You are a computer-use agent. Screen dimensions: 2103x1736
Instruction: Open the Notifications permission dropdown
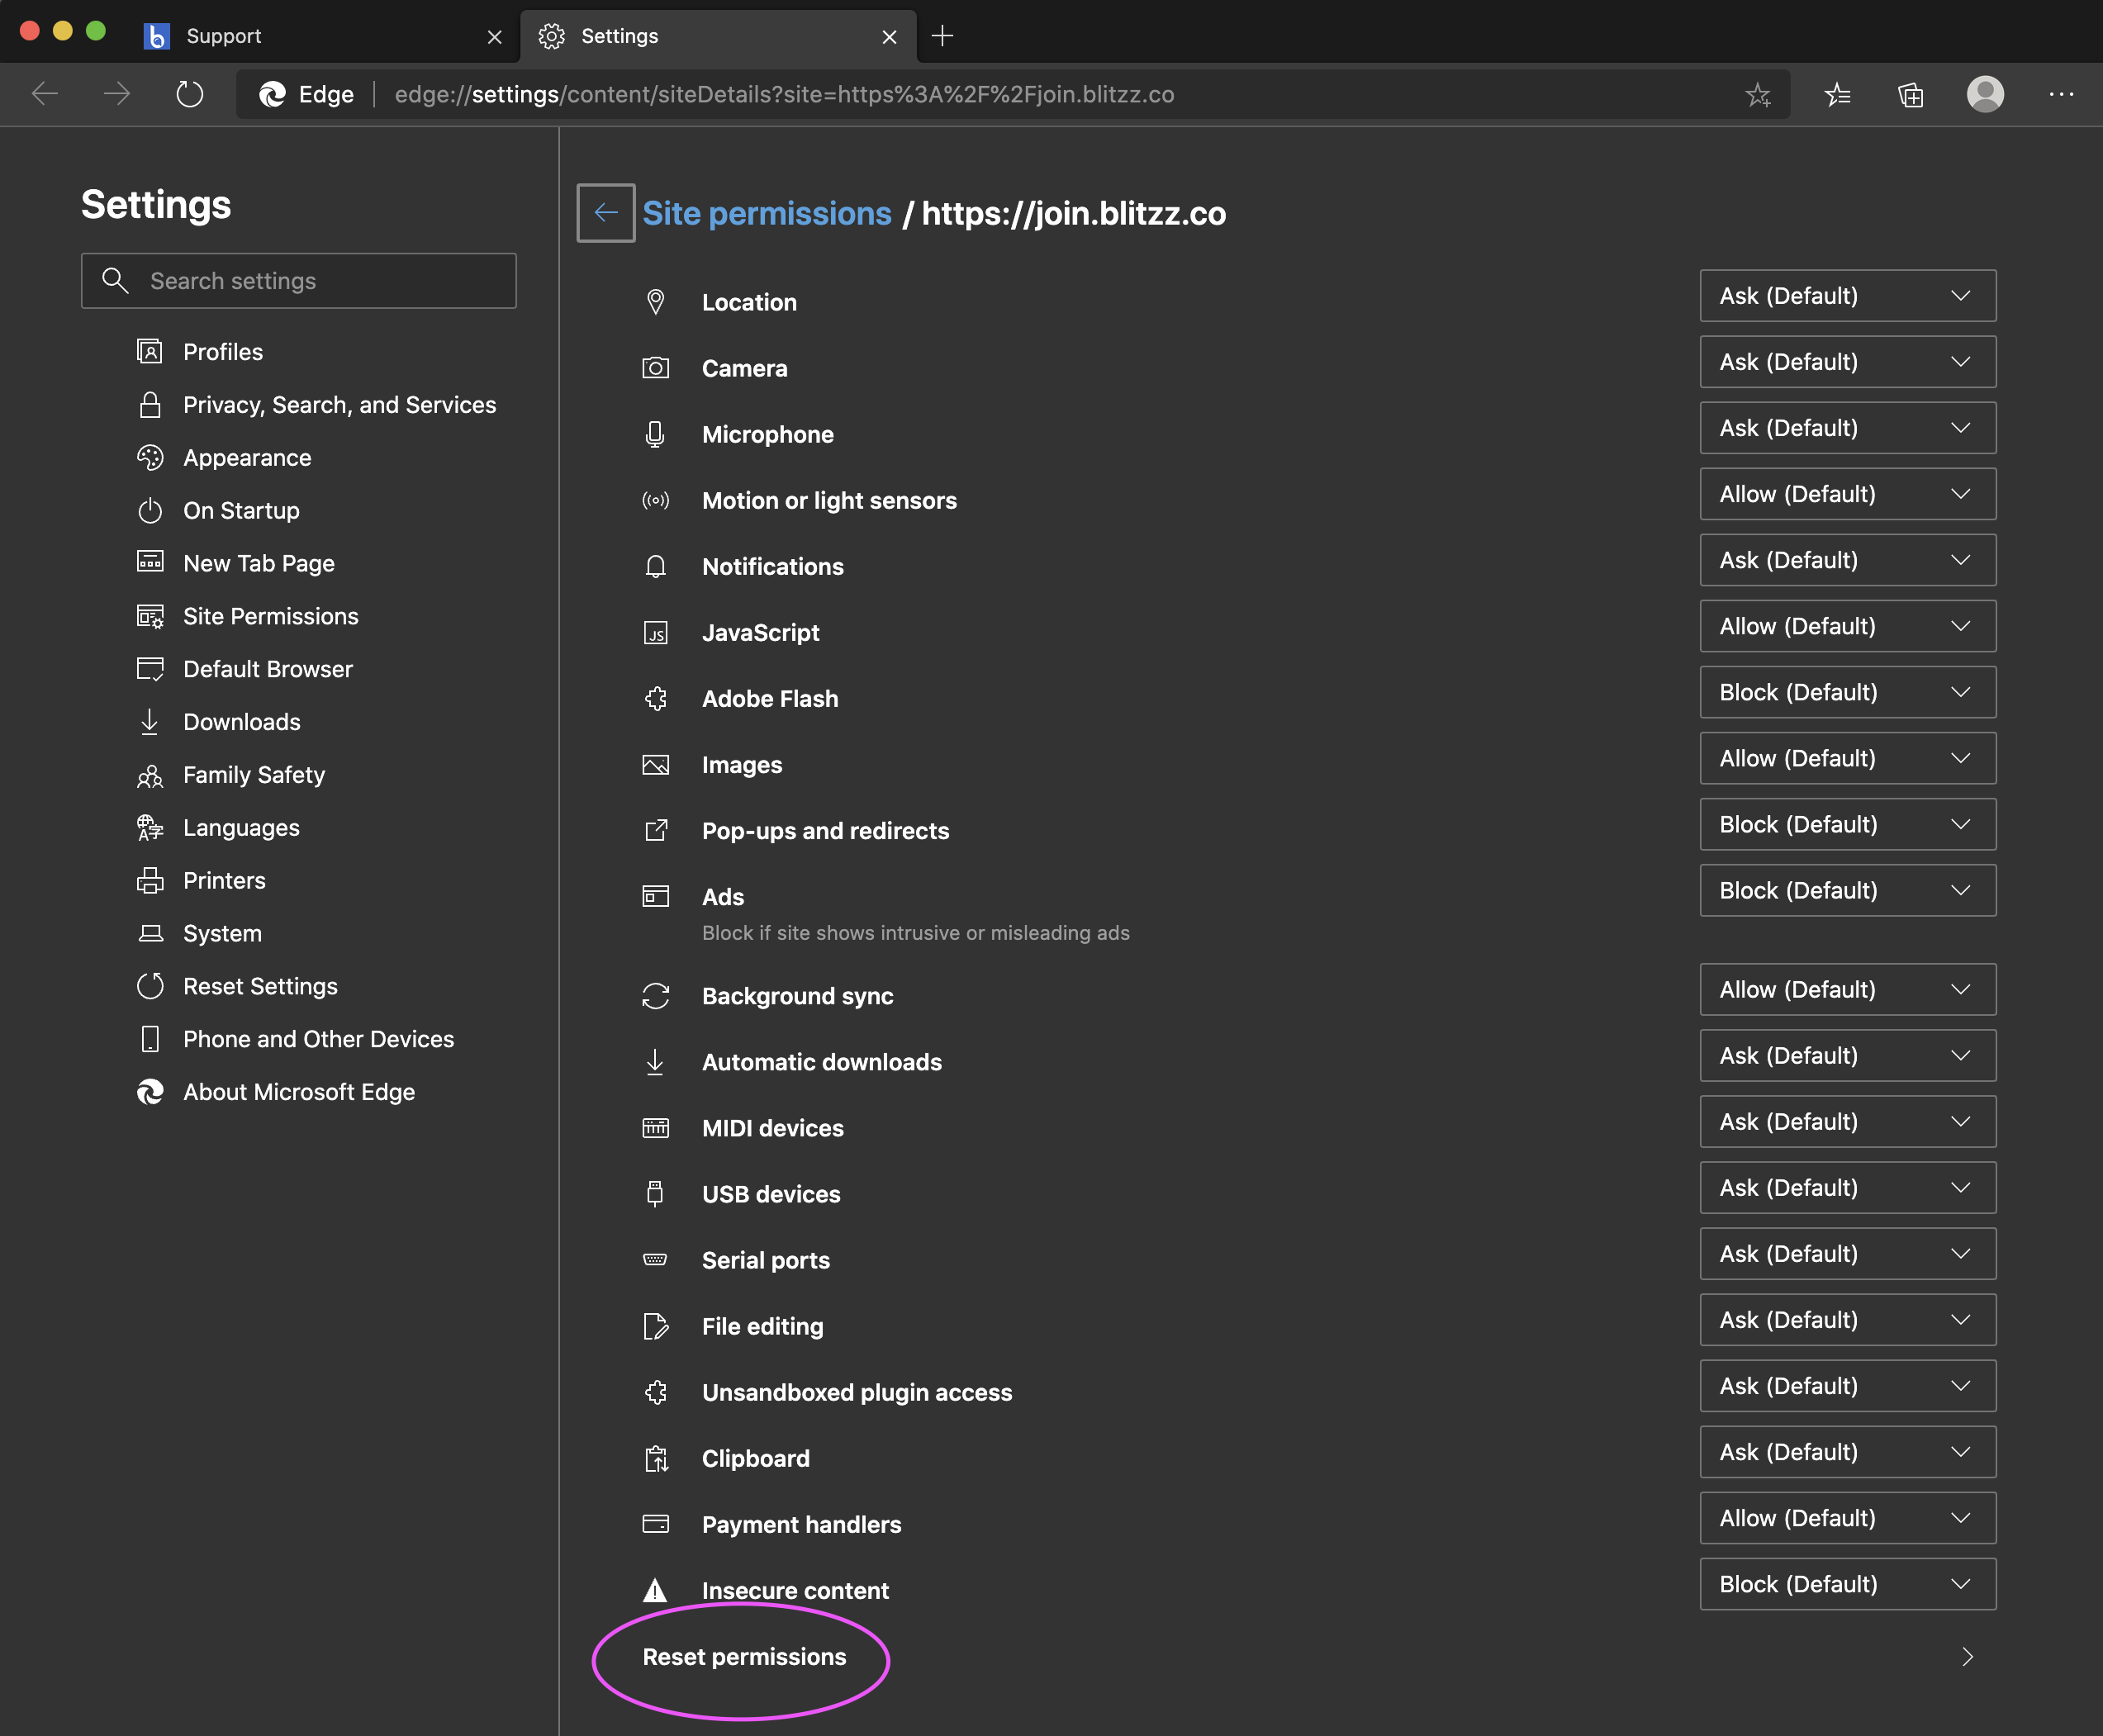[1846, 560]
